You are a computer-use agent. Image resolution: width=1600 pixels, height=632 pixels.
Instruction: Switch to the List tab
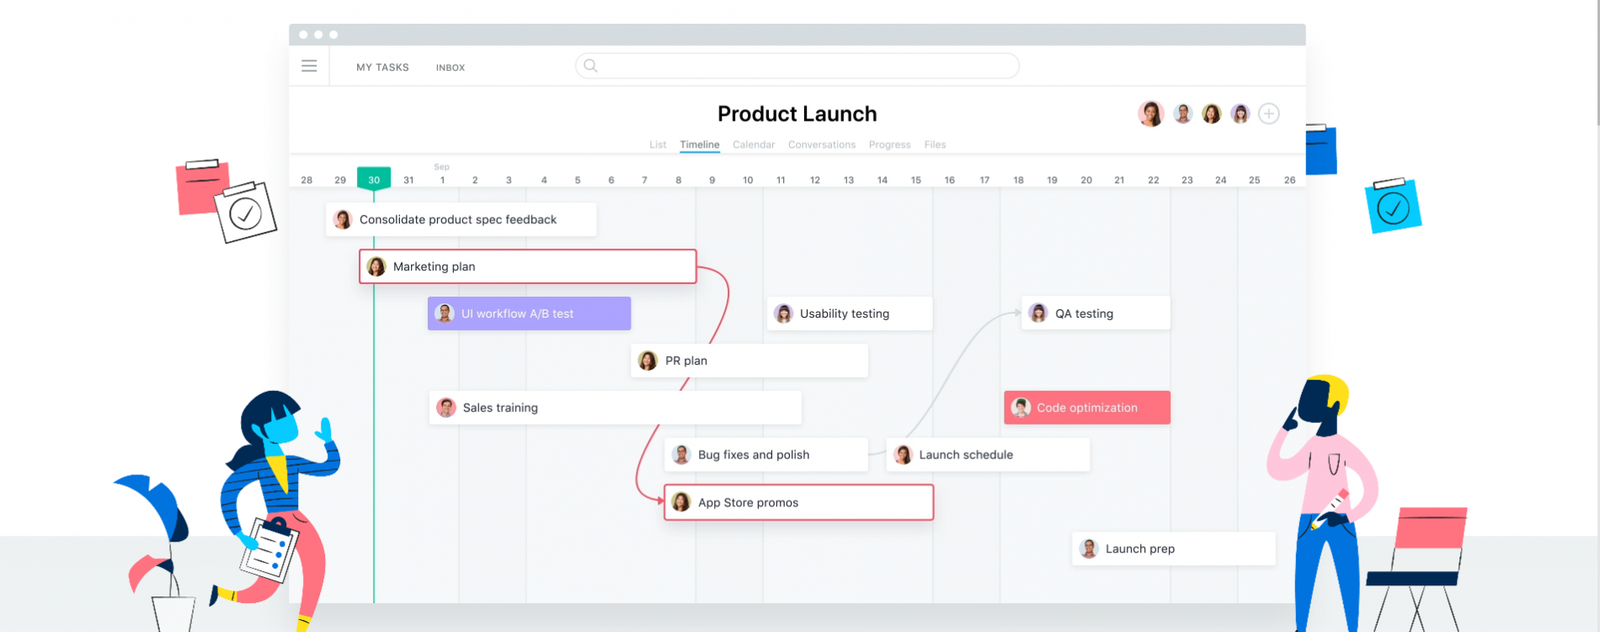658,145
